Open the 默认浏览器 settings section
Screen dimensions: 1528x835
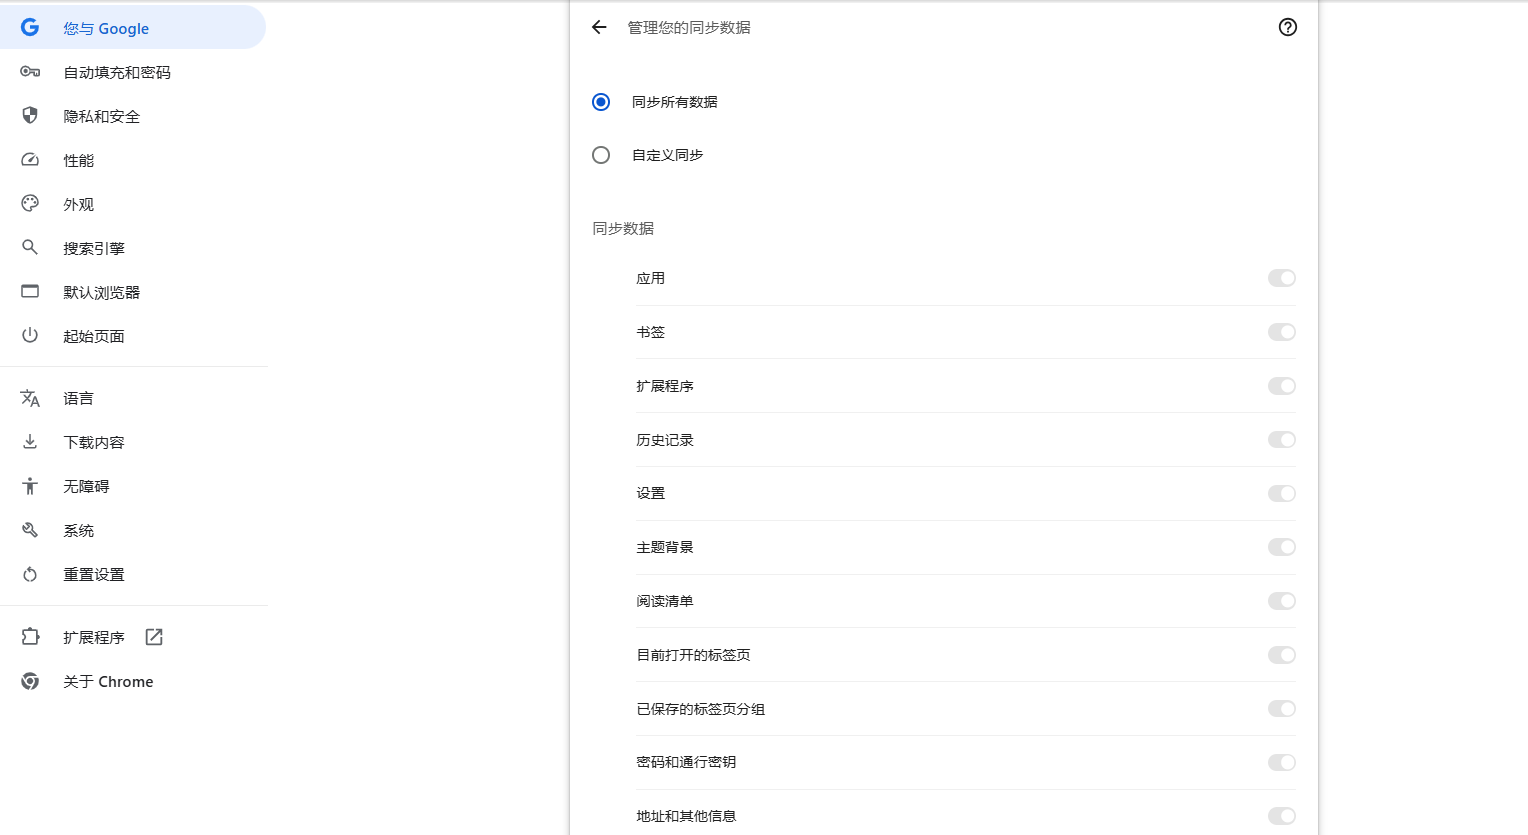pos(133,292)
